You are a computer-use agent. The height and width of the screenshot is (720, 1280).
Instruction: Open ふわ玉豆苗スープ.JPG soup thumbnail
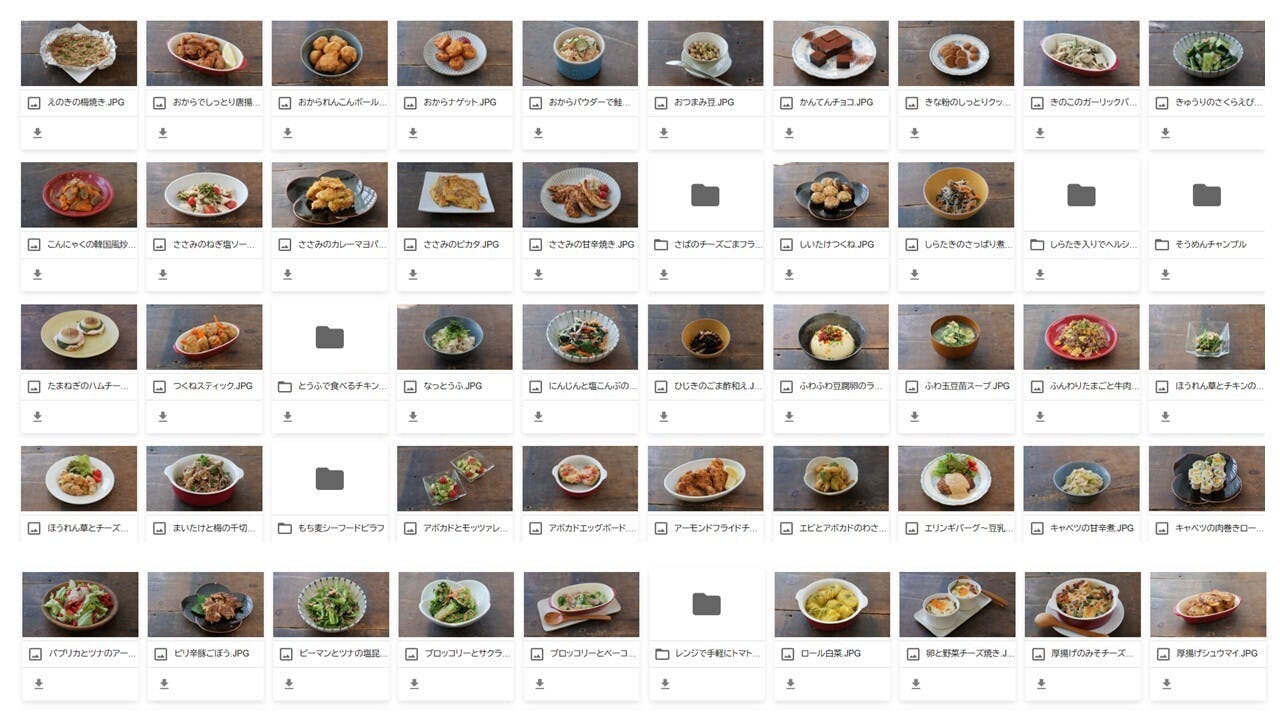[956, 337]
